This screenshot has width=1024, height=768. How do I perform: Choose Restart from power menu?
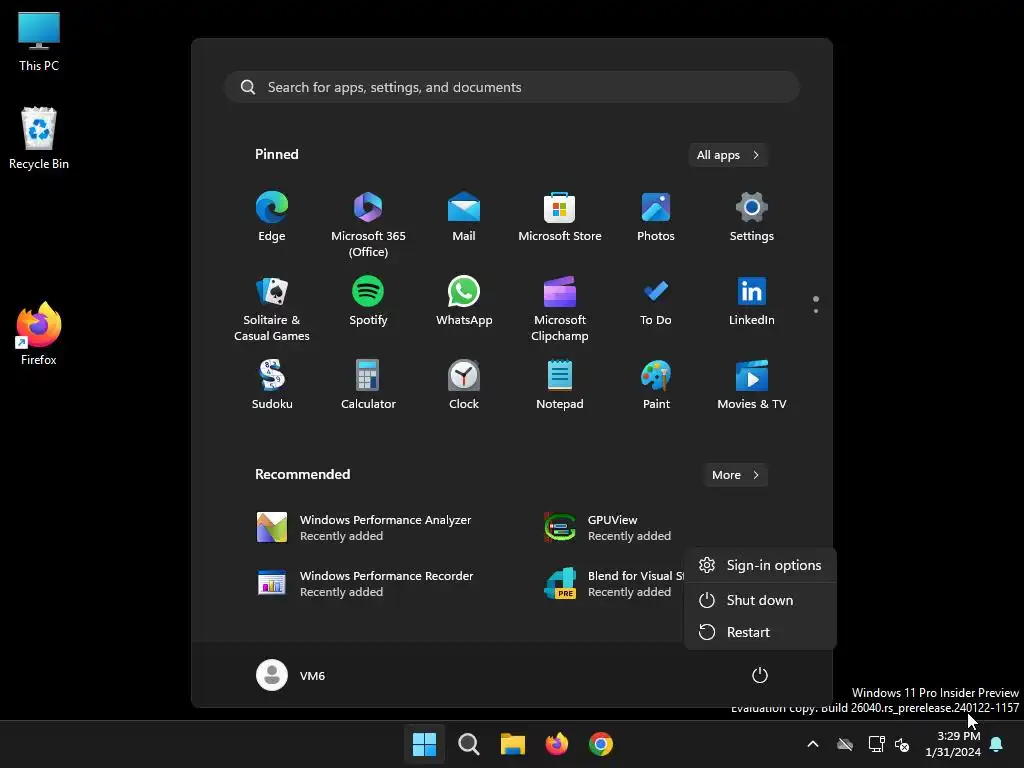(760, 632)
